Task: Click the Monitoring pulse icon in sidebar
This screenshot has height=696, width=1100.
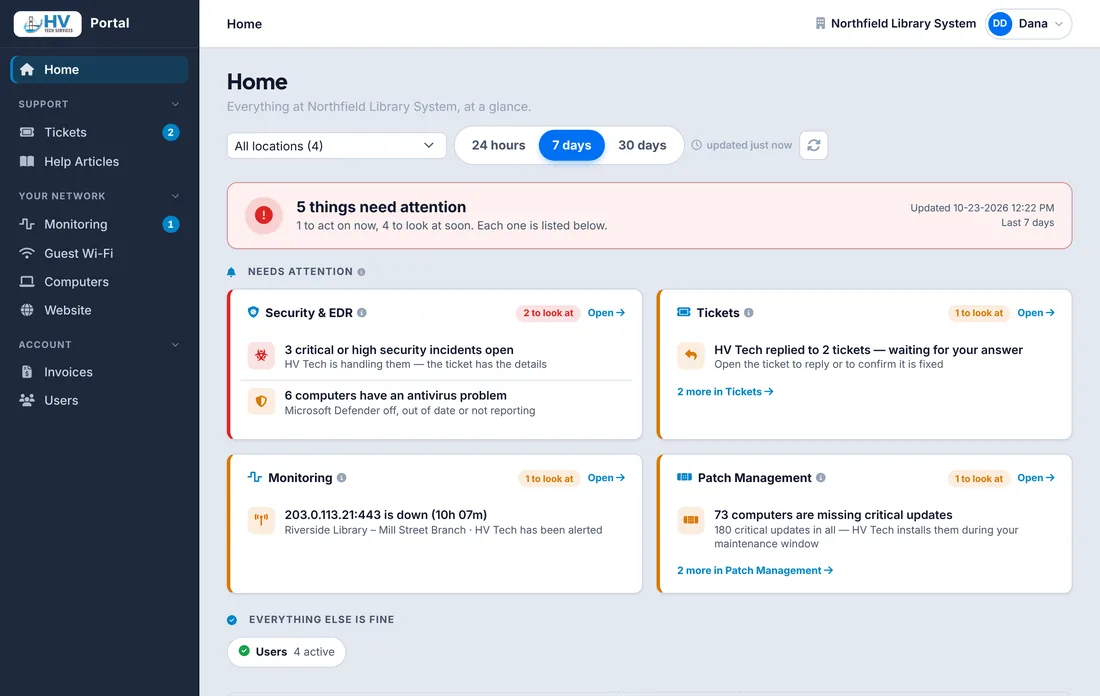Action: (x=27, y=224)
